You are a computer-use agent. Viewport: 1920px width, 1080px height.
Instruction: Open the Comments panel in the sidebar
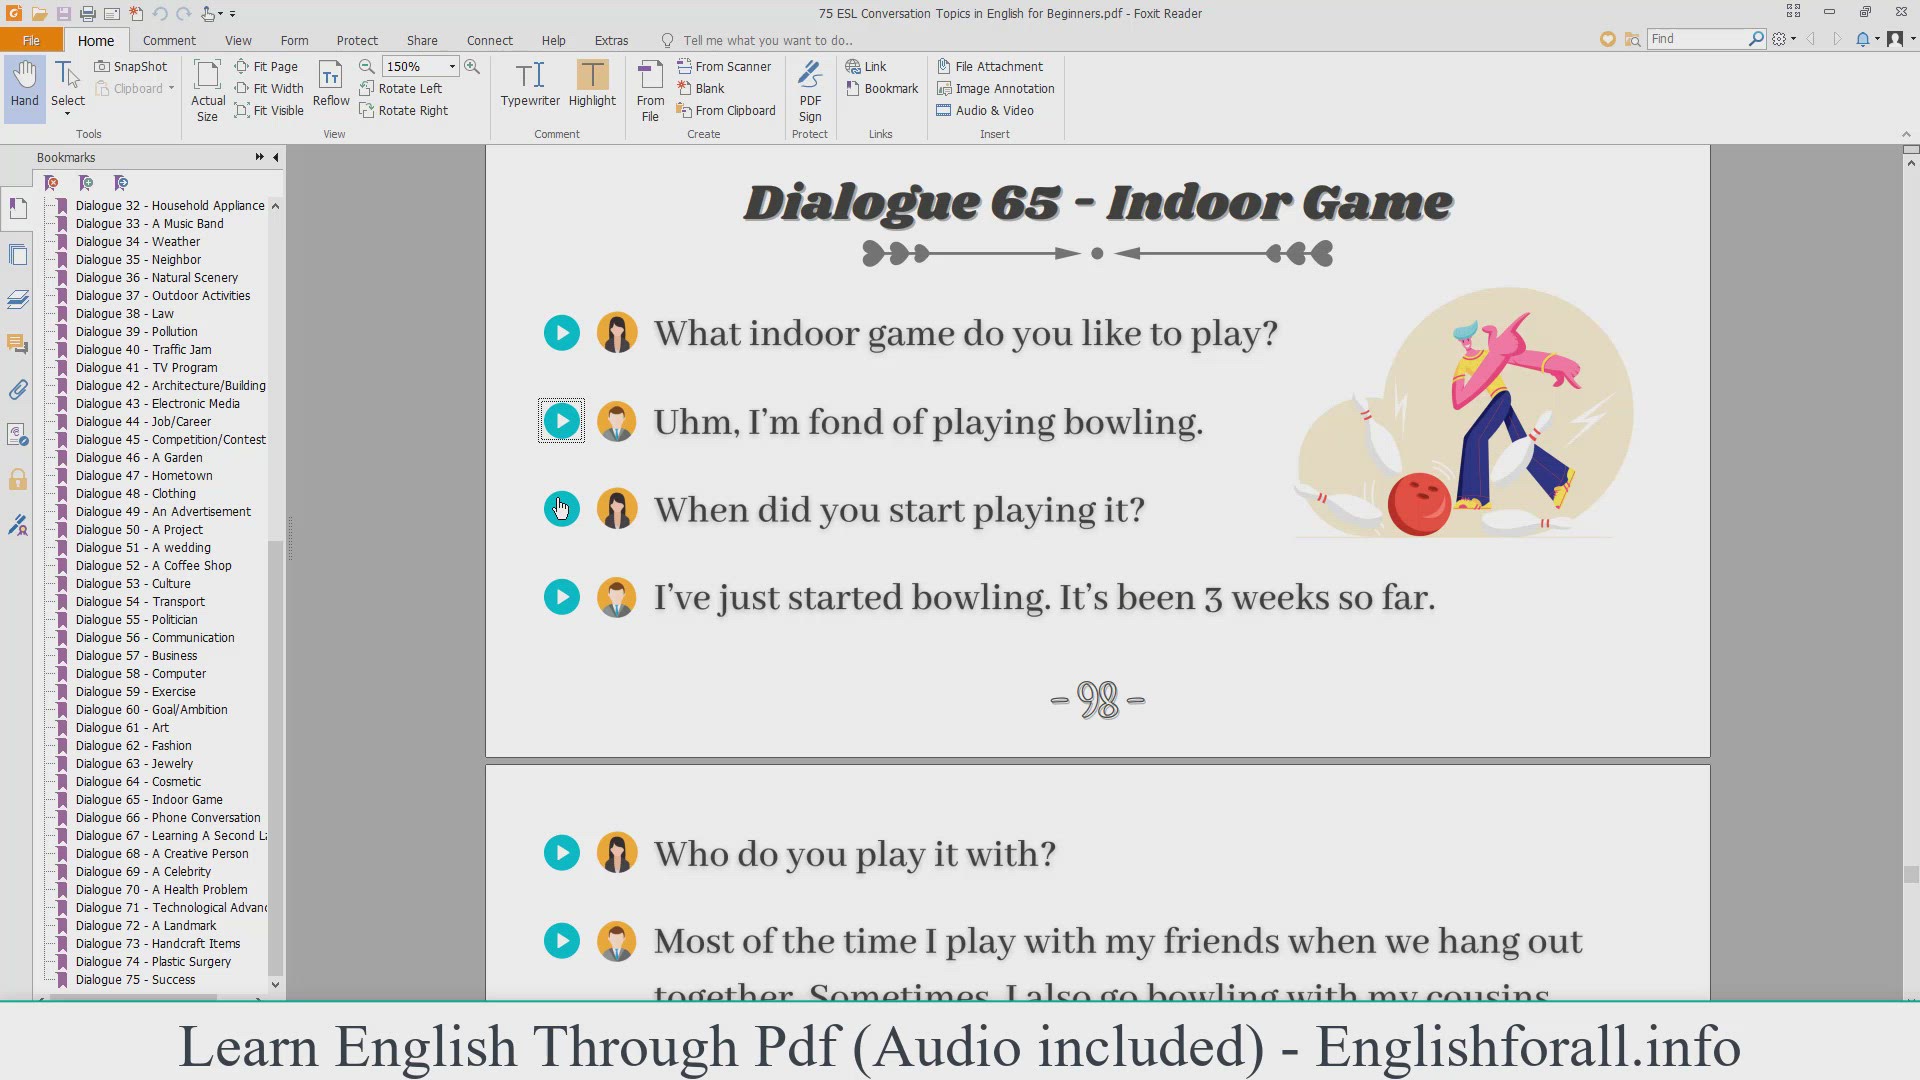click(18, 344)
